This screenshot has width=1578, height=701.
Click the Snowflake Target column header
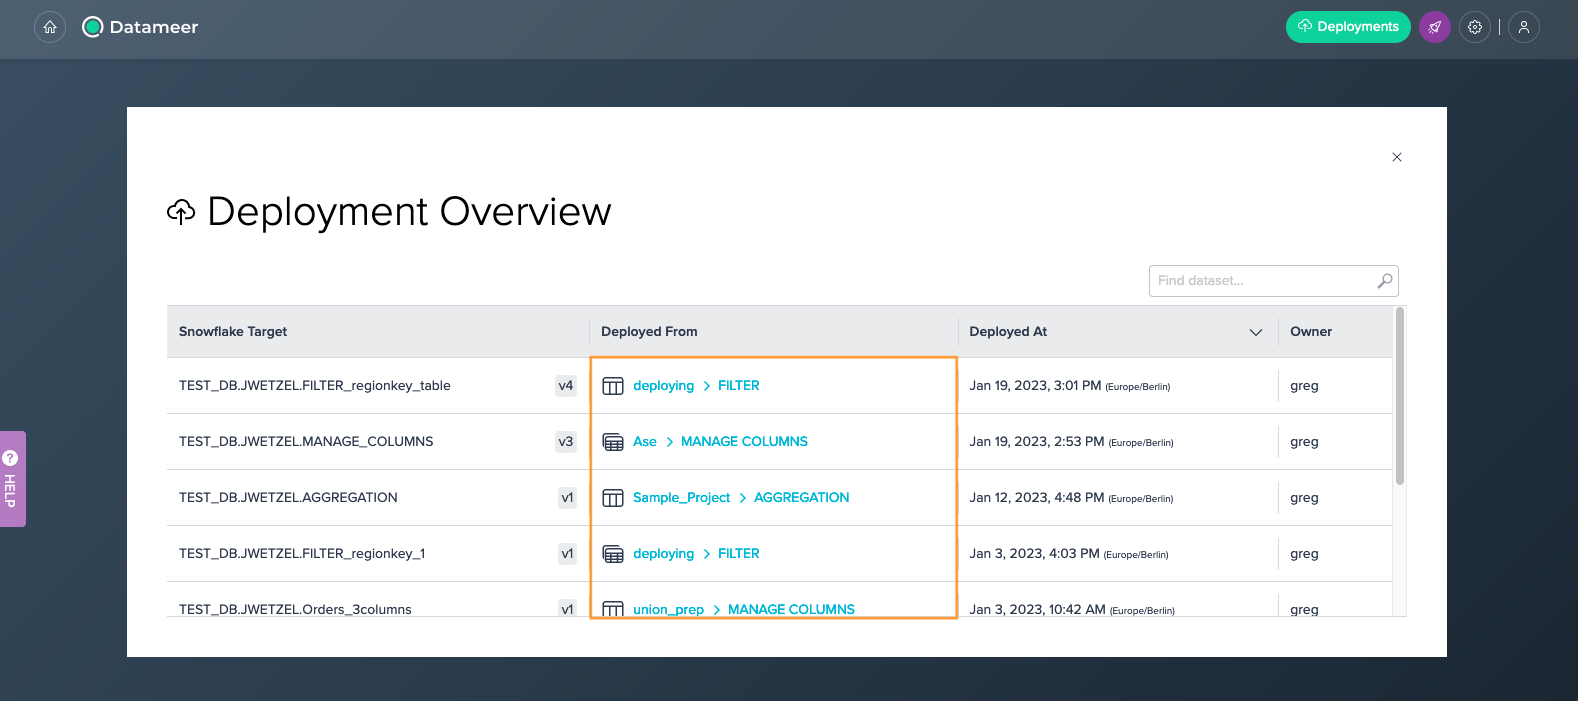233,332
